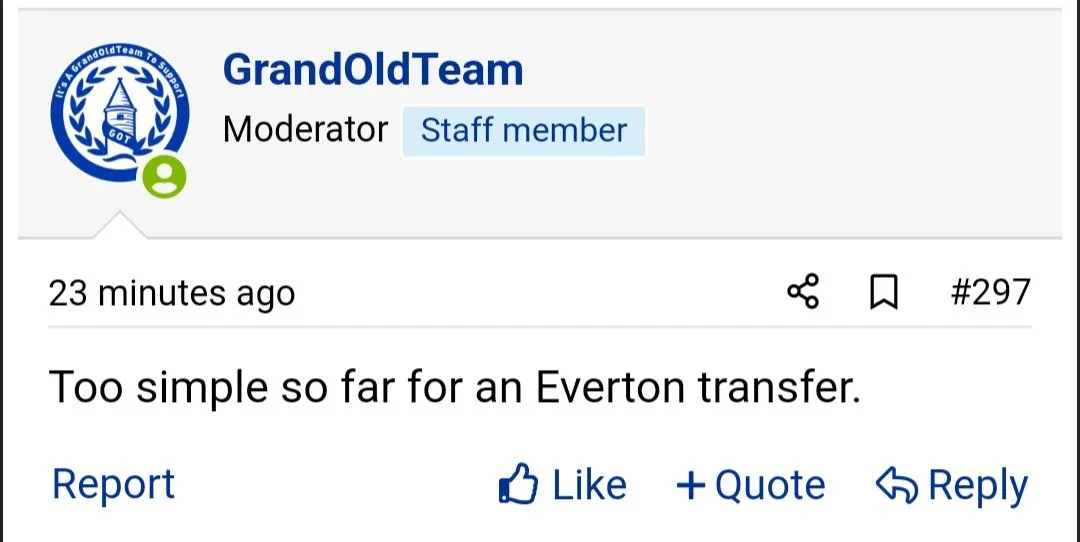Select the Quote text to multi-quote
The image size is (1080, 542).
pos(770,486)
